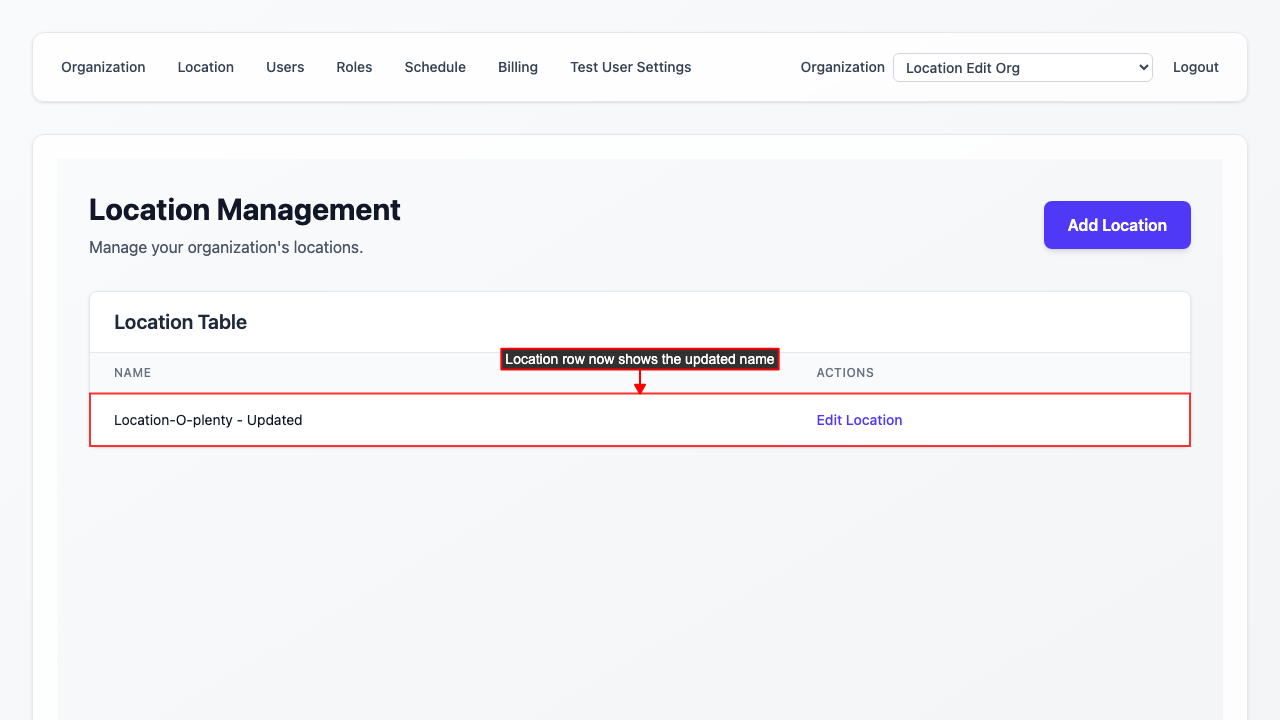The image size is (1280, 720).
Task: Select the Location-O-plenty - Updated name cell
Action: [208, 420]
